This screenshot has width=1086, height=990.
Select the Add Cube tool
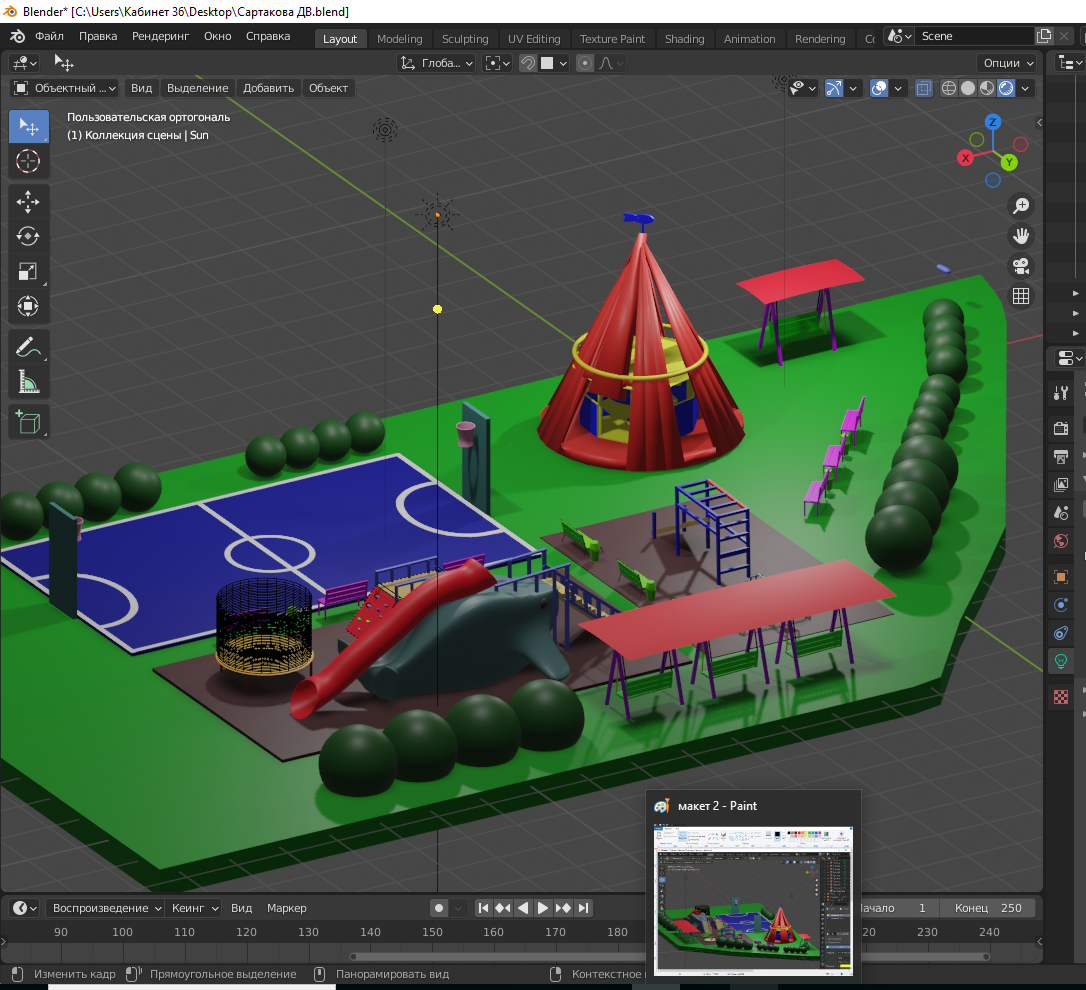pyautogui.click(x=28, y=421)
